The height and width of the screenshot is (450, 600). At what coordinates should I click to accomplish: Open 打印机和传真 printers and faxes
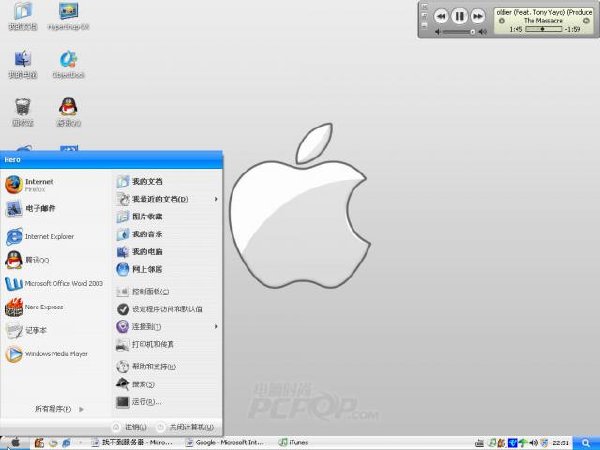tap(145, 344)
